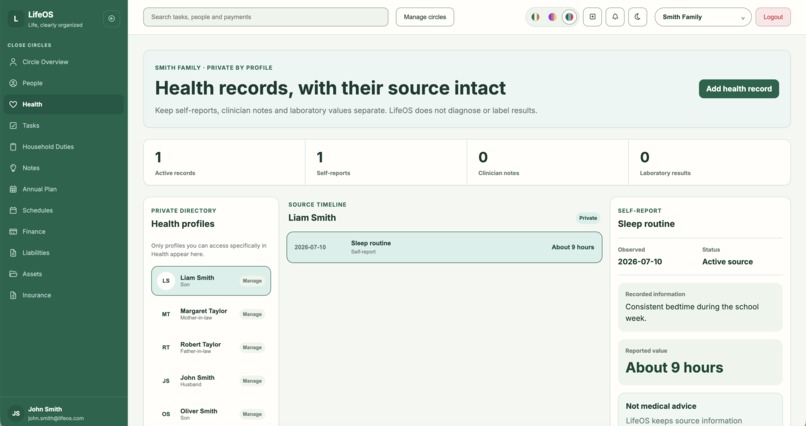Click Manage for Oliver Smith
Viewport: 806px width, 426px height.
252,414
